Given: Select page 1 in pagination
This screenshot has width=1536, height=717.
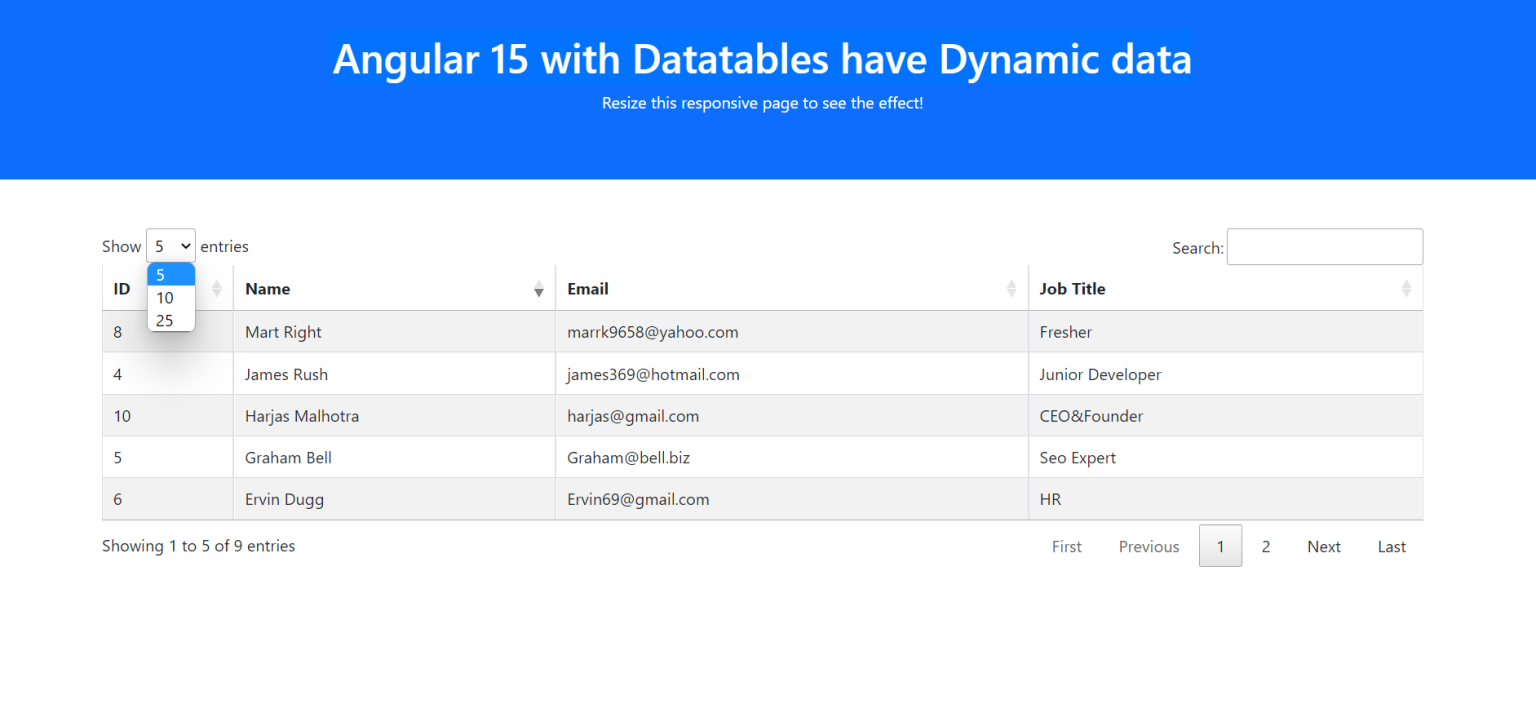Looking at the screenshot, I should coord(1220,547).
